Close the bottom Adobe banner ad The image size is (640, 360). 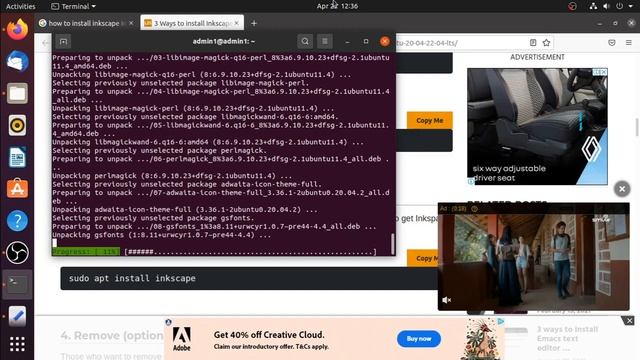629,321
